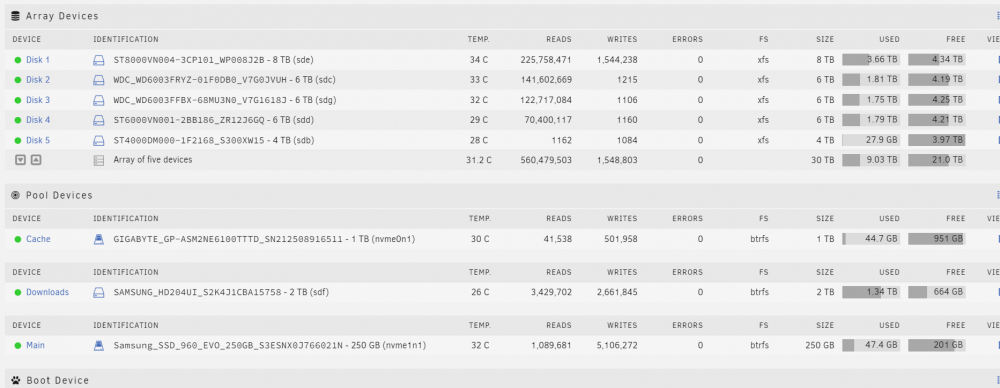
Task: Click the Disk 1 used space bar
Action: click(x=871, y=60)
